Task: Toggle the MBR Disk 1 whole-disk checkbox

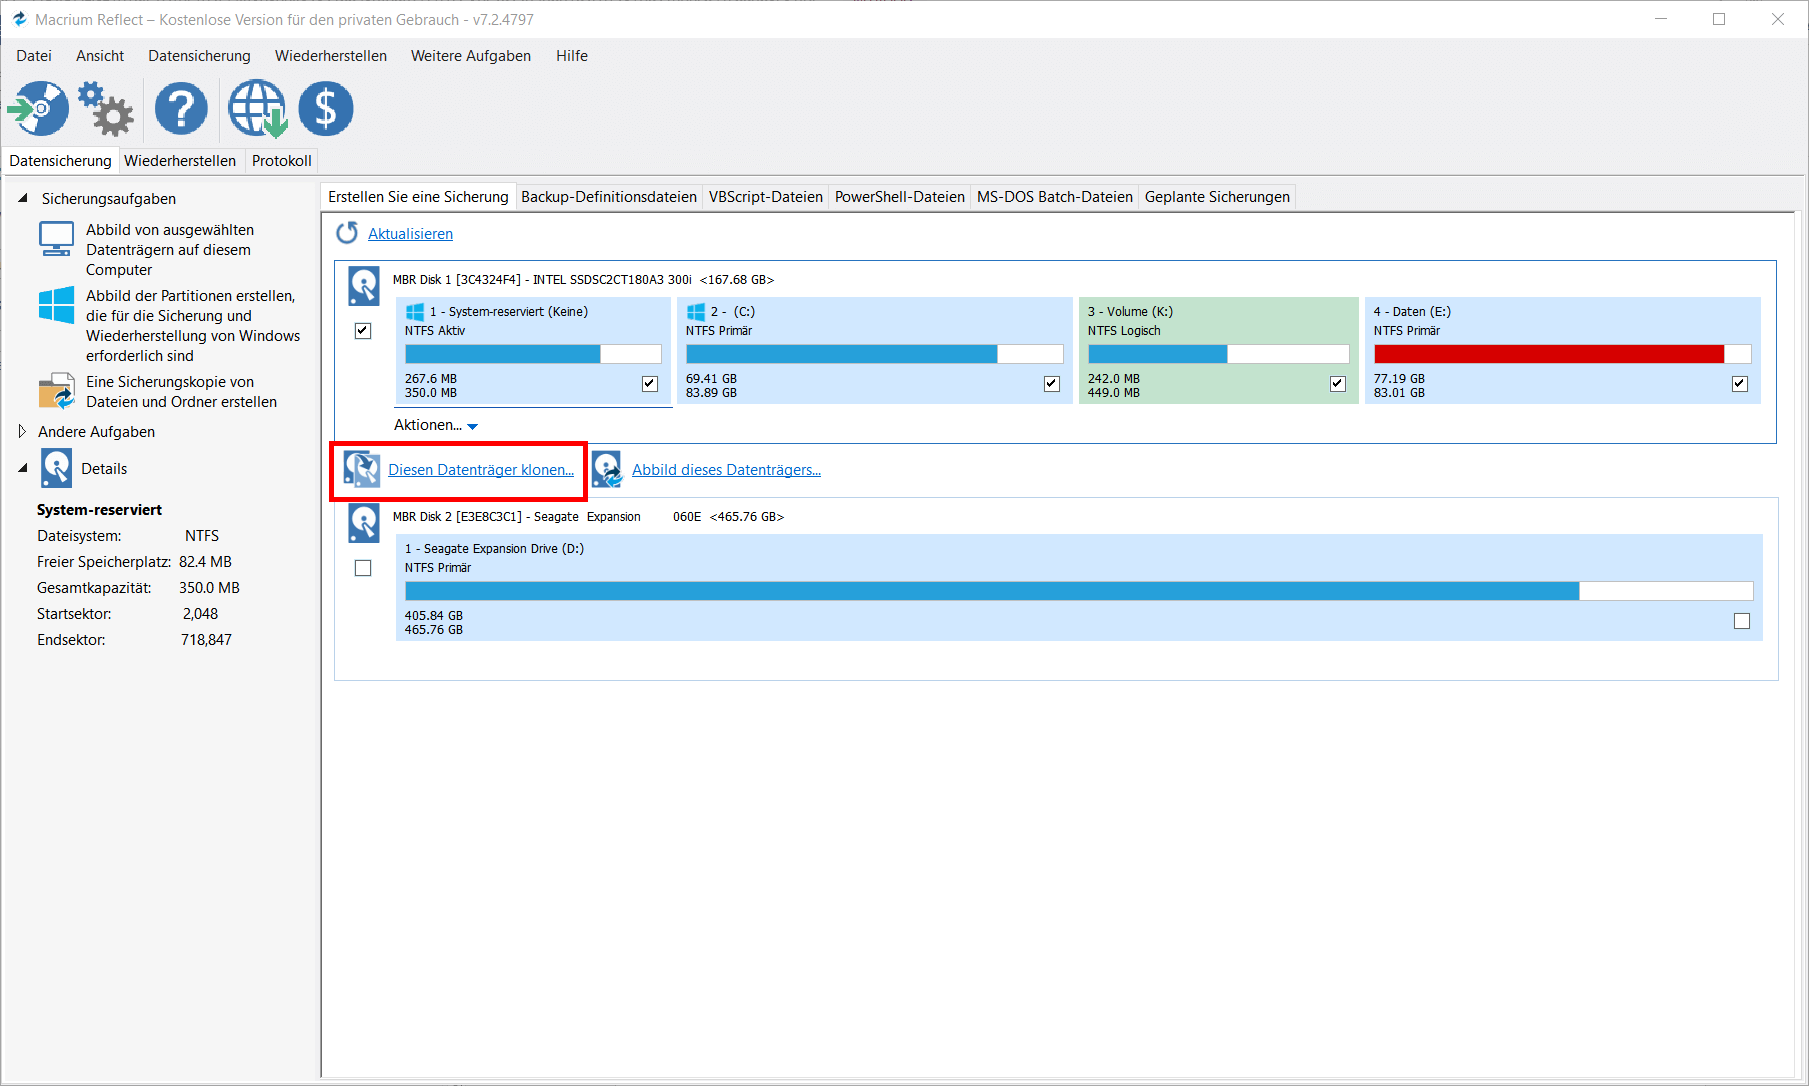Action: tap(363, 331)
